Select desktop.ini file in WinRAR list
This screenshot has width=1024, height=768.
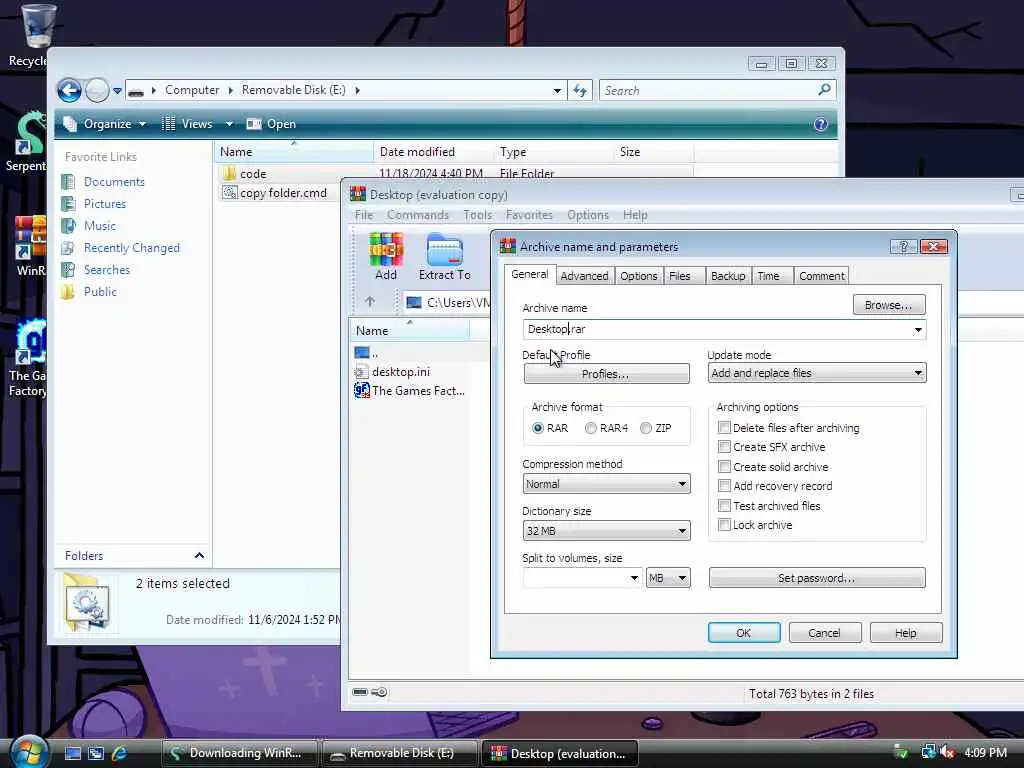coord(392,372)
